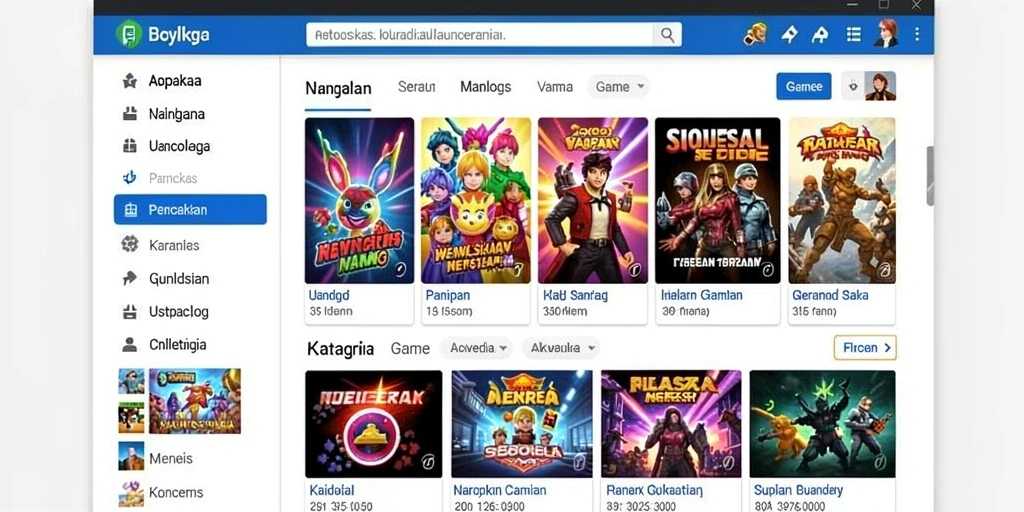The image size is (1024, 512).
Task: Click the small icon left of profile picture
Action: (852, 86)
